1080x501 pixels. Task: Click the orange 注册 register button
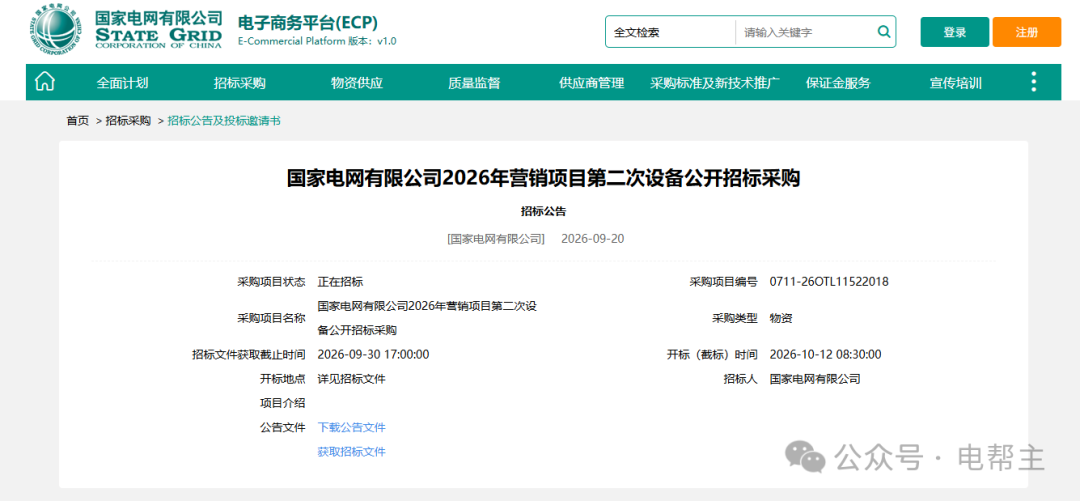click(x=1026, y=32)
